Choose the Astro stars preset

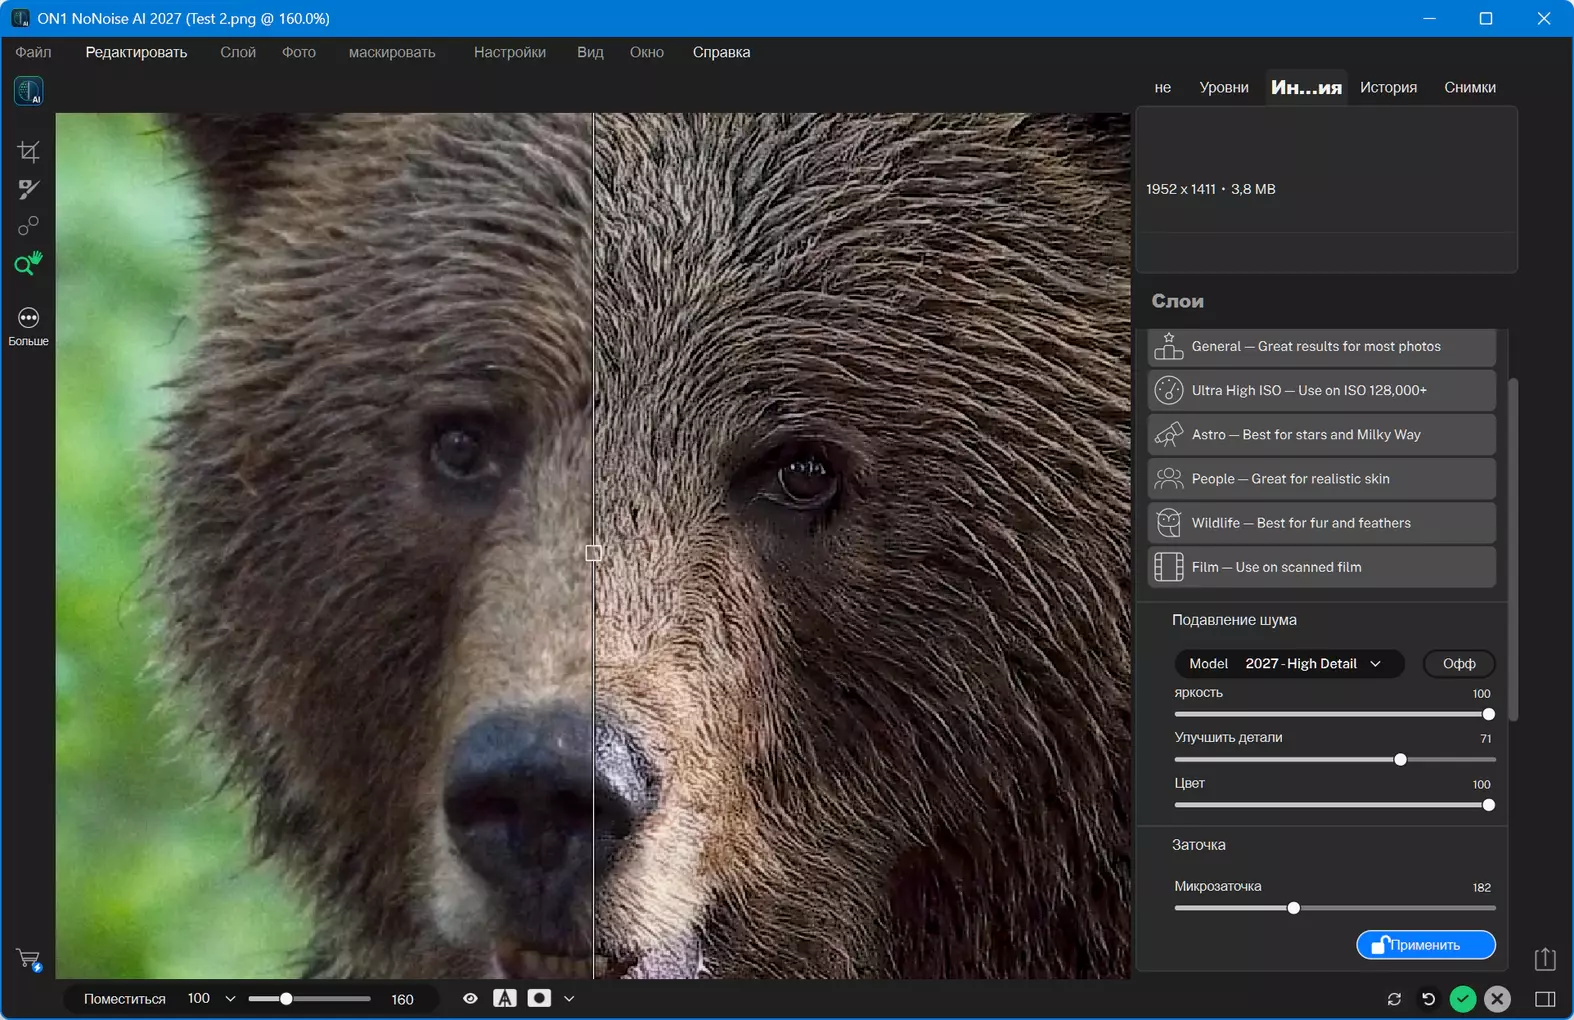[x=1321, y=435]
